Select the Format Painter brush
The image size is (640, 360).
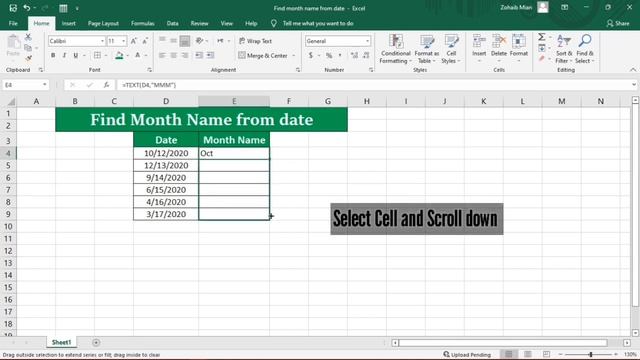click(28, 58)
